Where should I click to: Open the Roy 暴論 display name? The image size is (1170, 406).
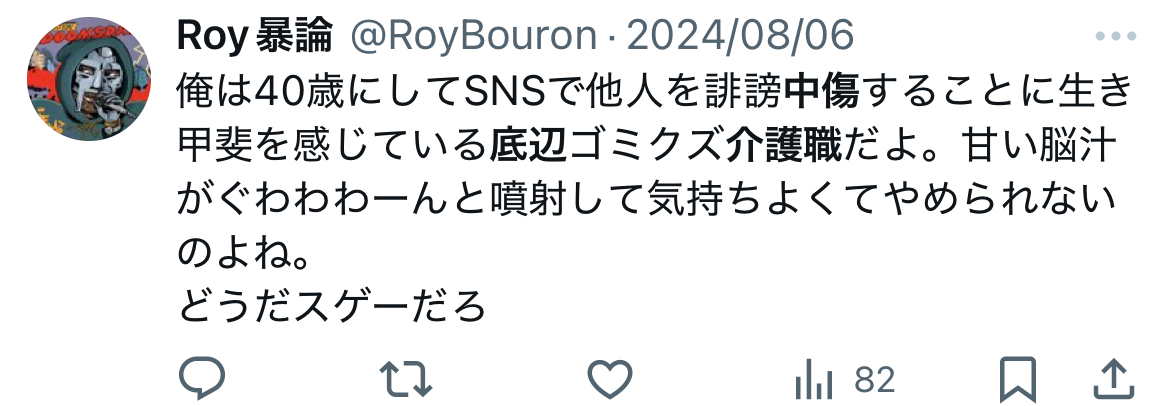click(x=254, y=36)
